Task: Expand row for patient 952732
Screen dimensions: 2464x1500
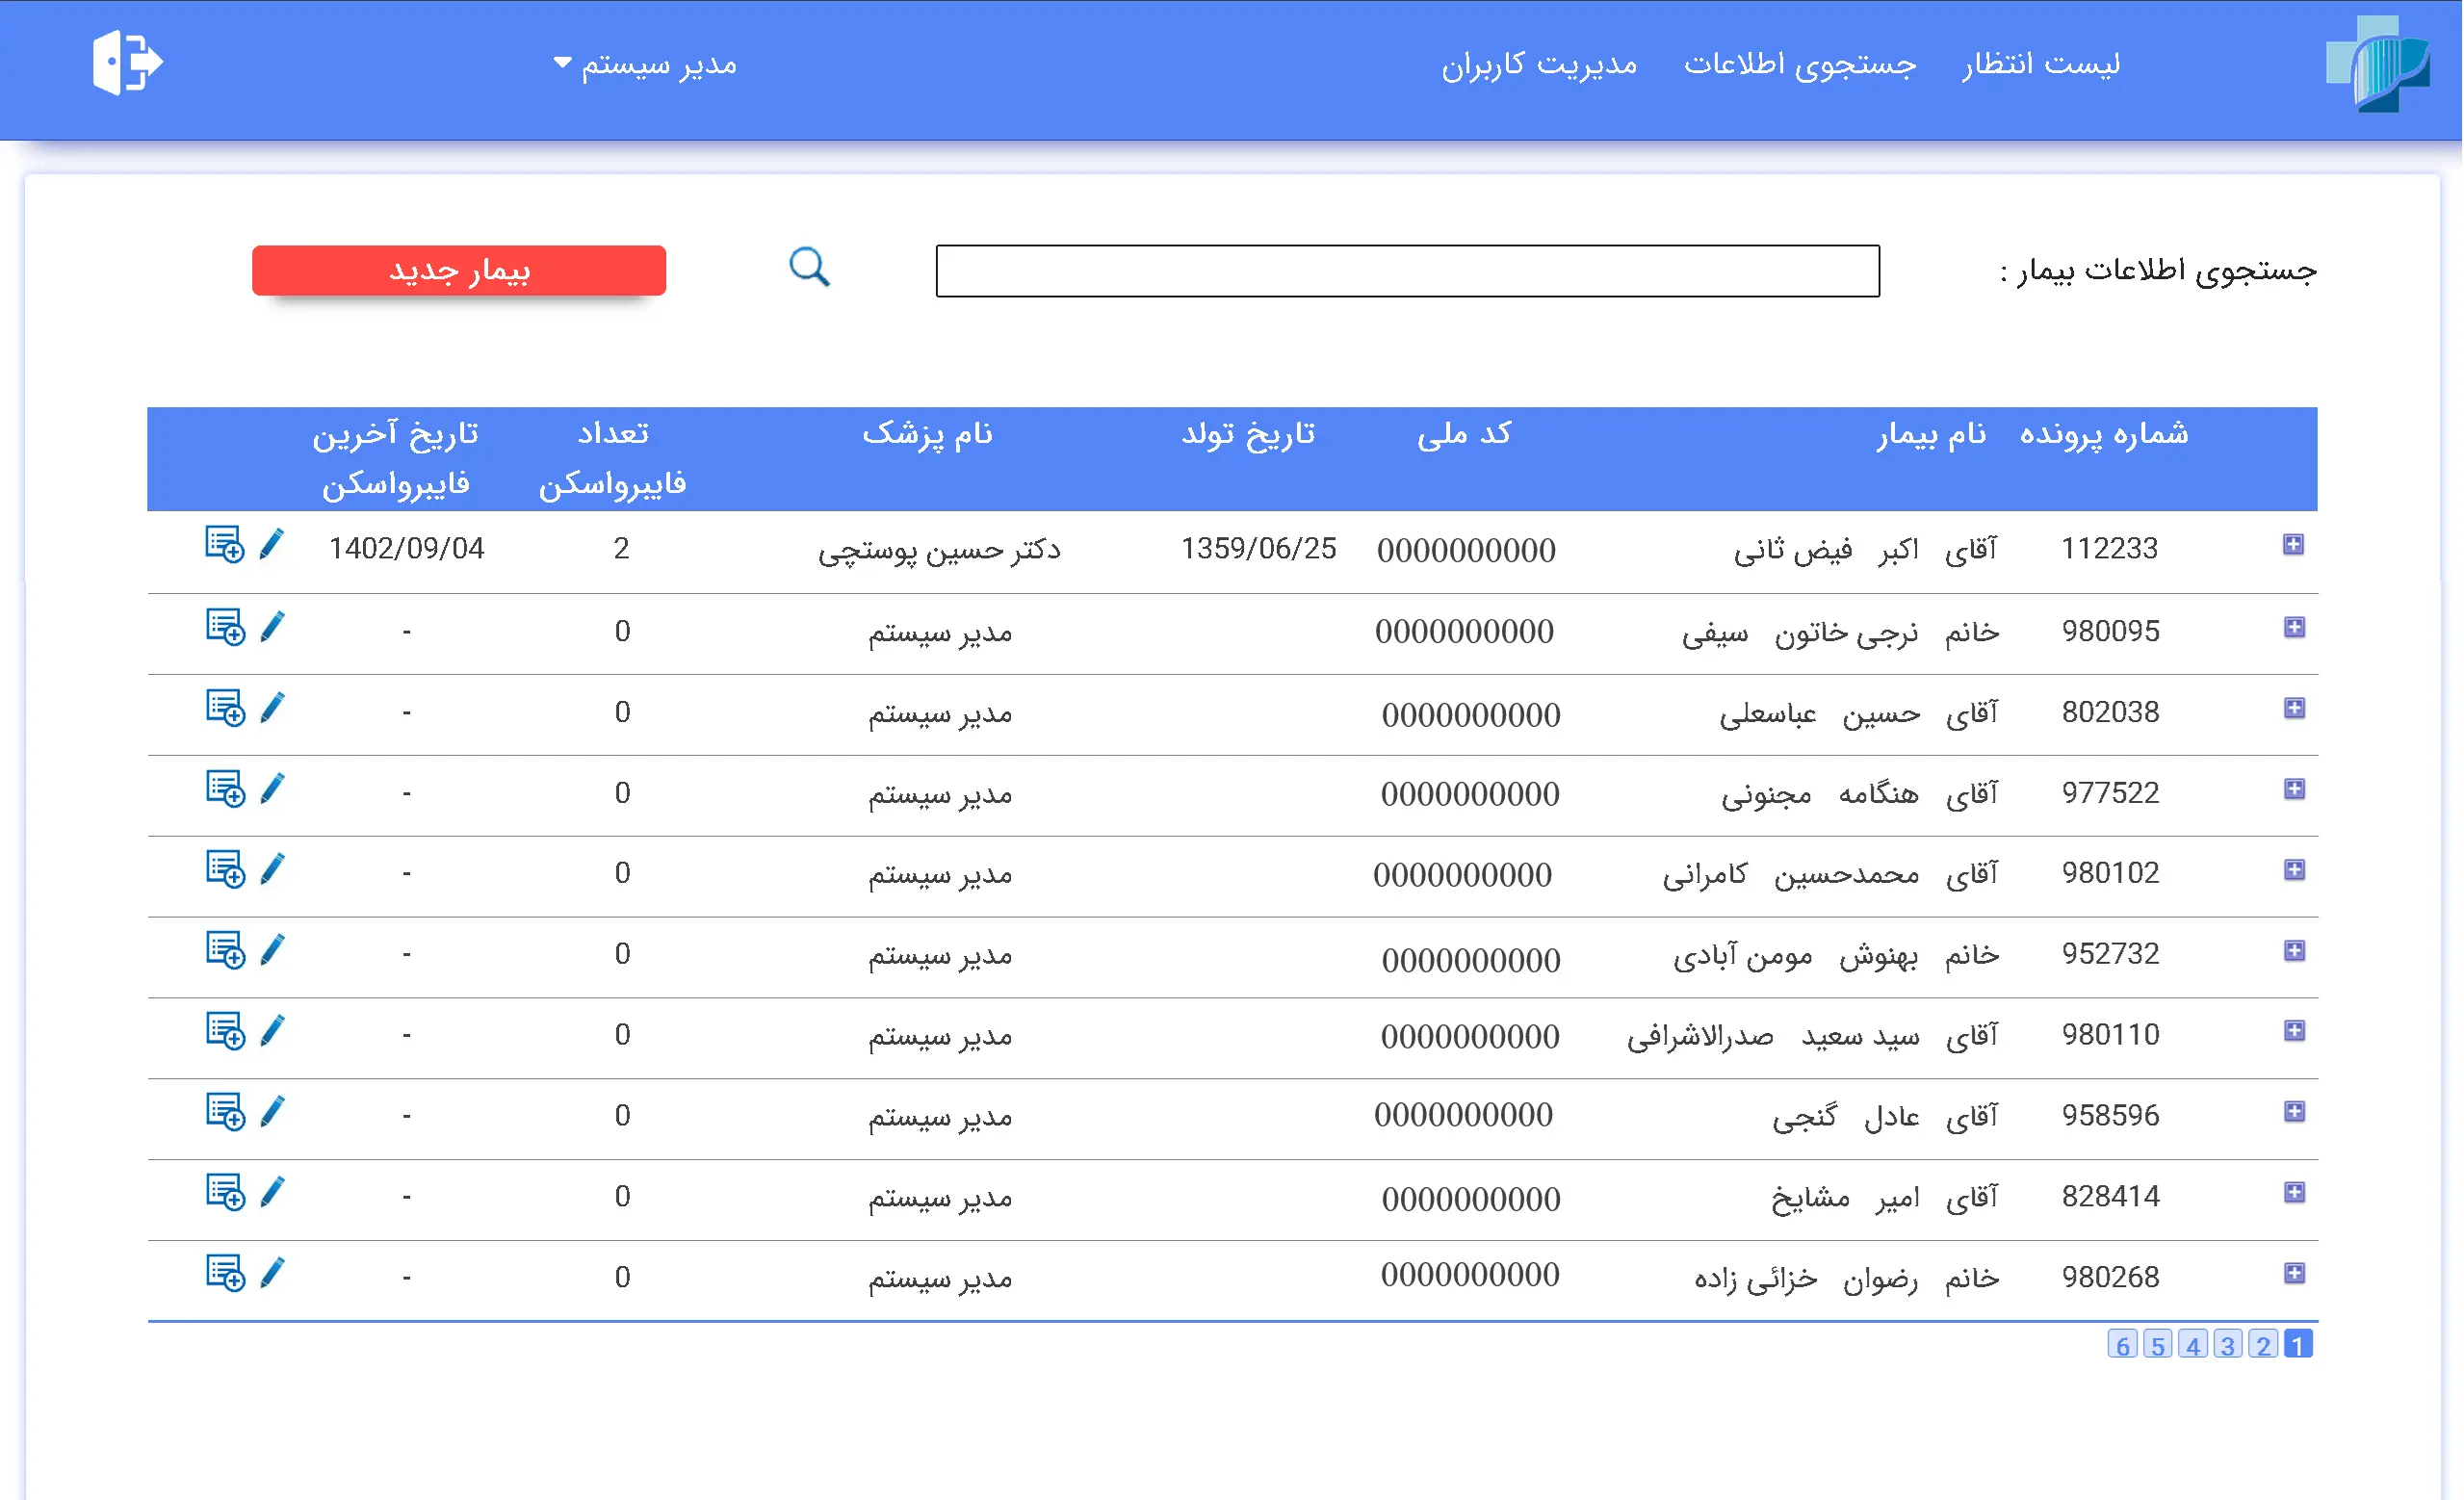Action: (2295, 951)
